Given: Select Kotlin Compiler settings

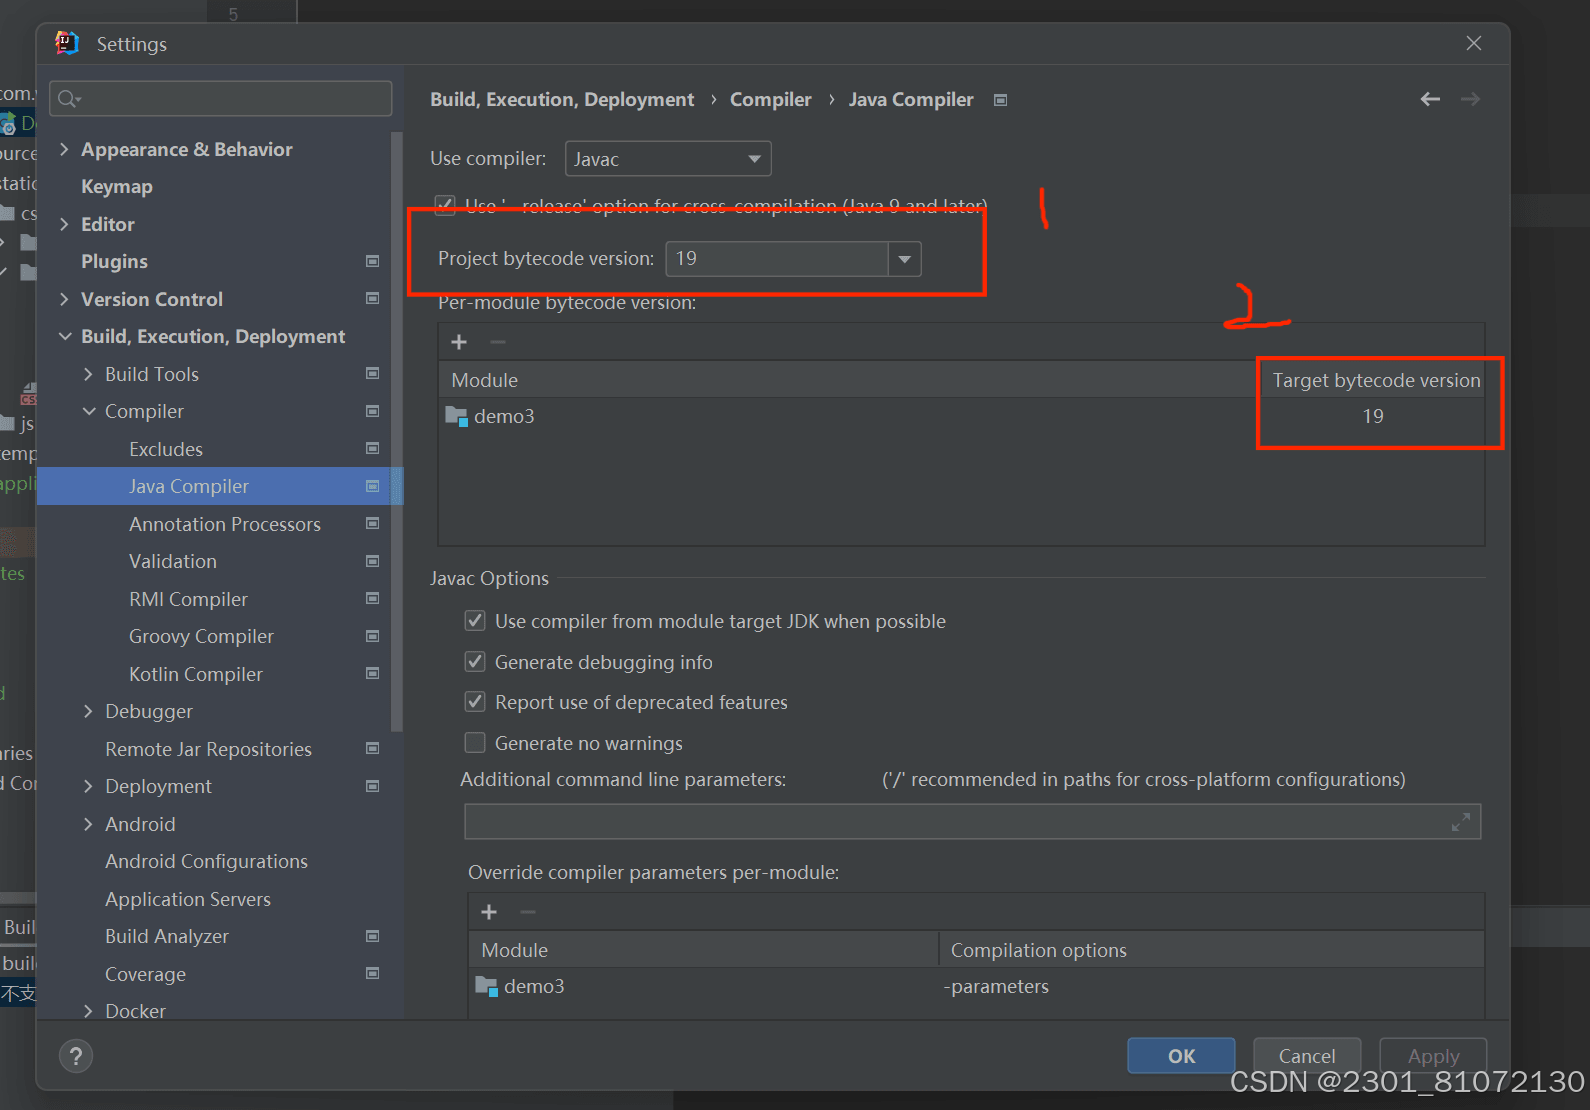Looking at the screenshot, I should tap(196, 674).
